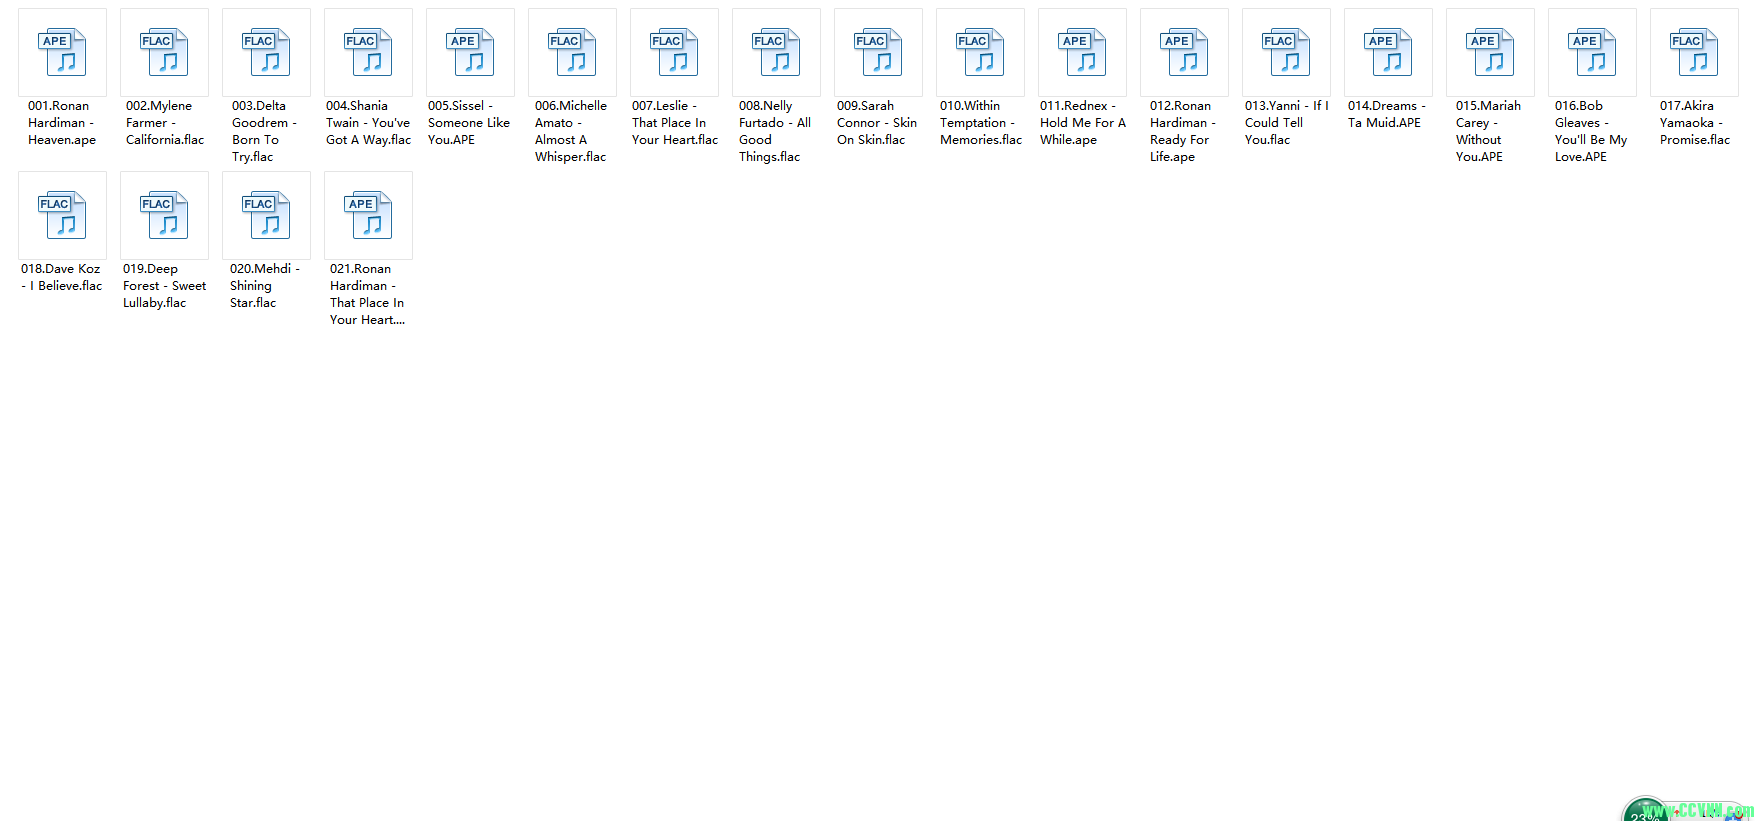Click the 007.Leslie - That Place In Your Heart icon
This screenshot has width=1758, height=821.
point(674,52)
